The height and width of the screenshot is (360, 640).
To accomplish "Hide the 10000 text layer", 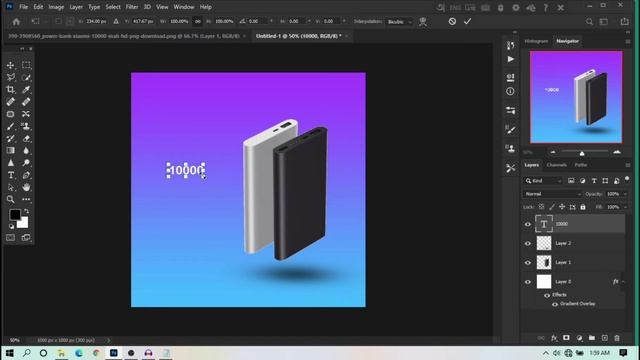I will (528, 224).
